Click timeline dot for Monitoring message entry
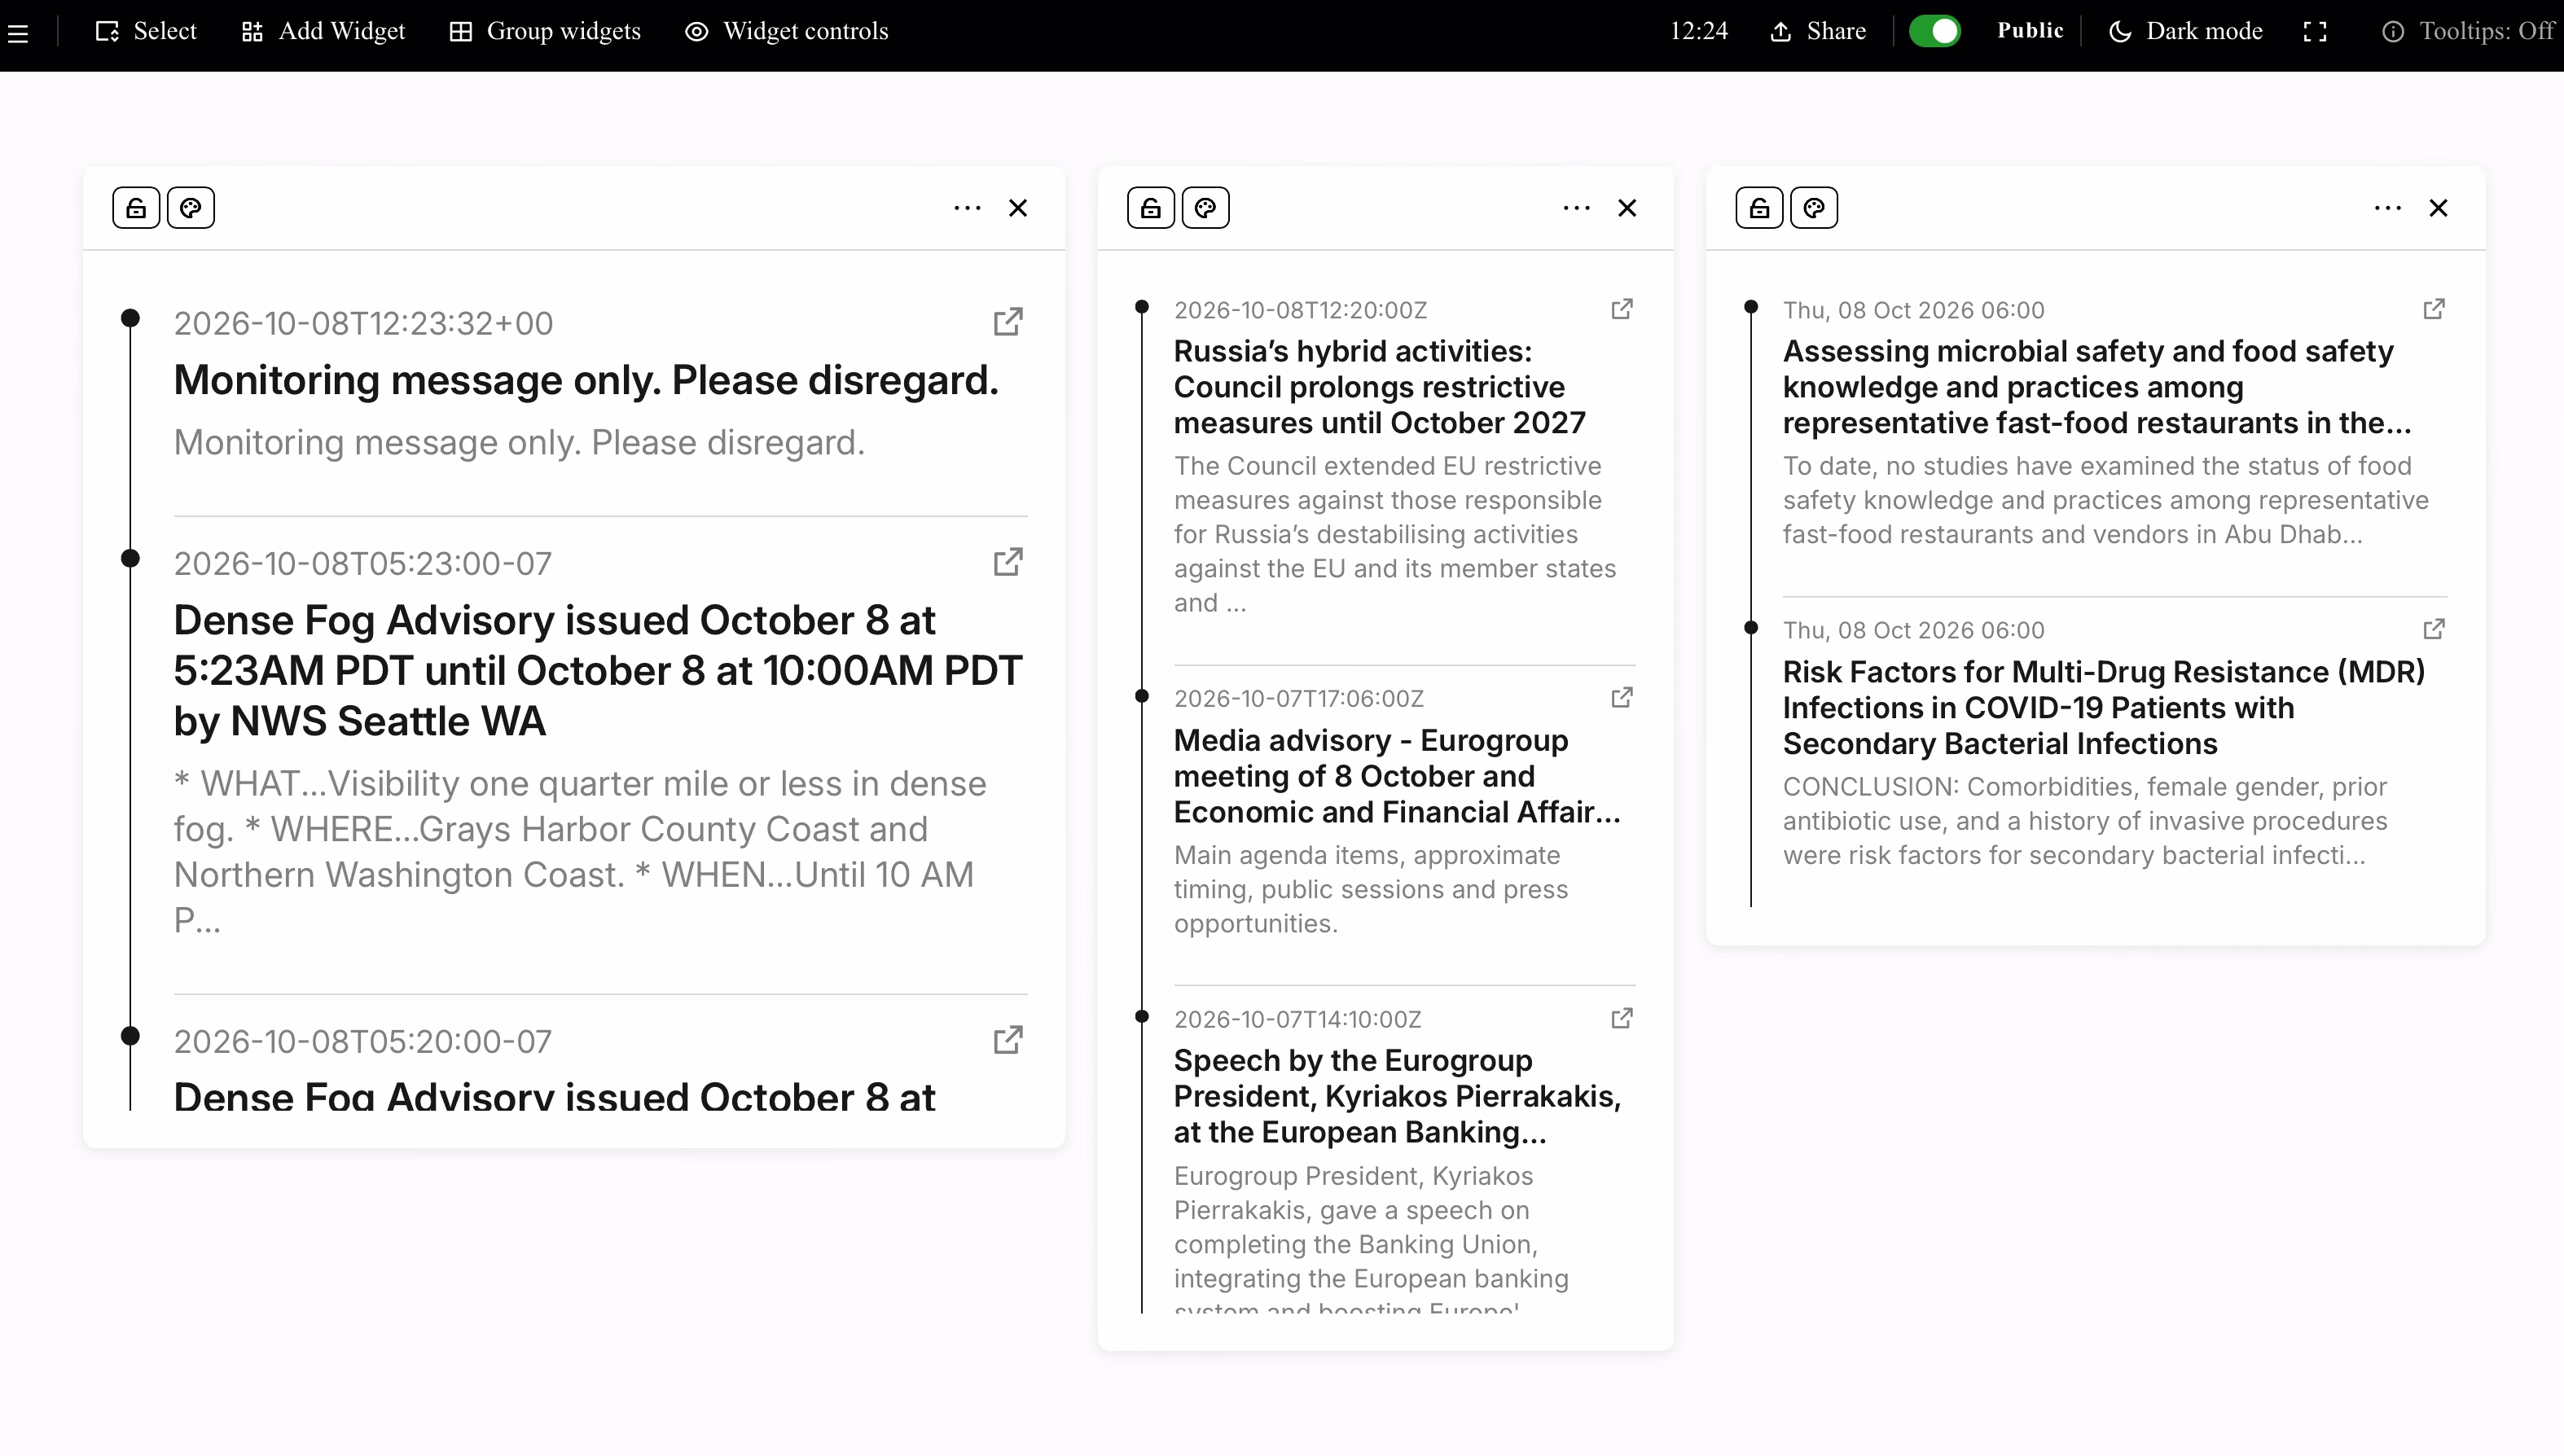 pos(130,318)
